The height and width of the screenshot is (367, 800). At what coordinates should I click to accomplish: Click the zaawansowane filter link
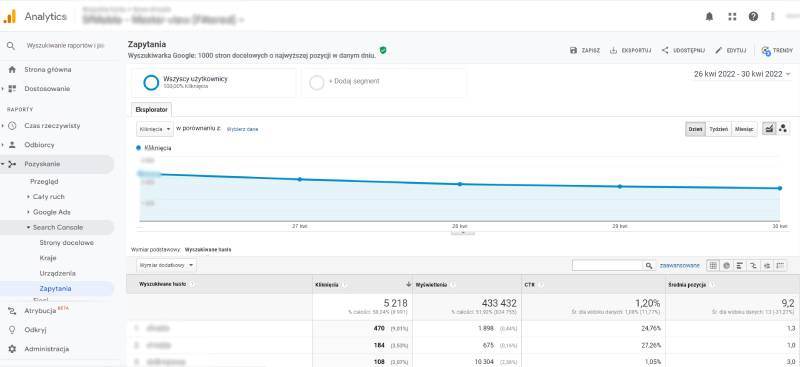680,265
